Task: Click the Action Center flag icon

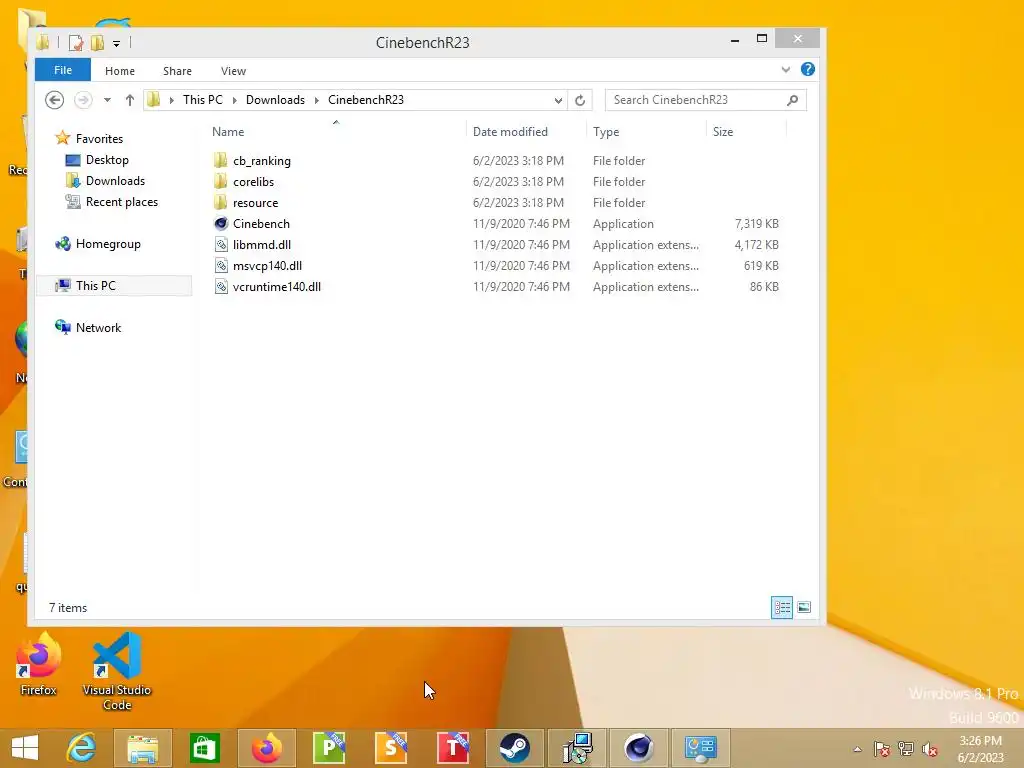Action: 882,749
